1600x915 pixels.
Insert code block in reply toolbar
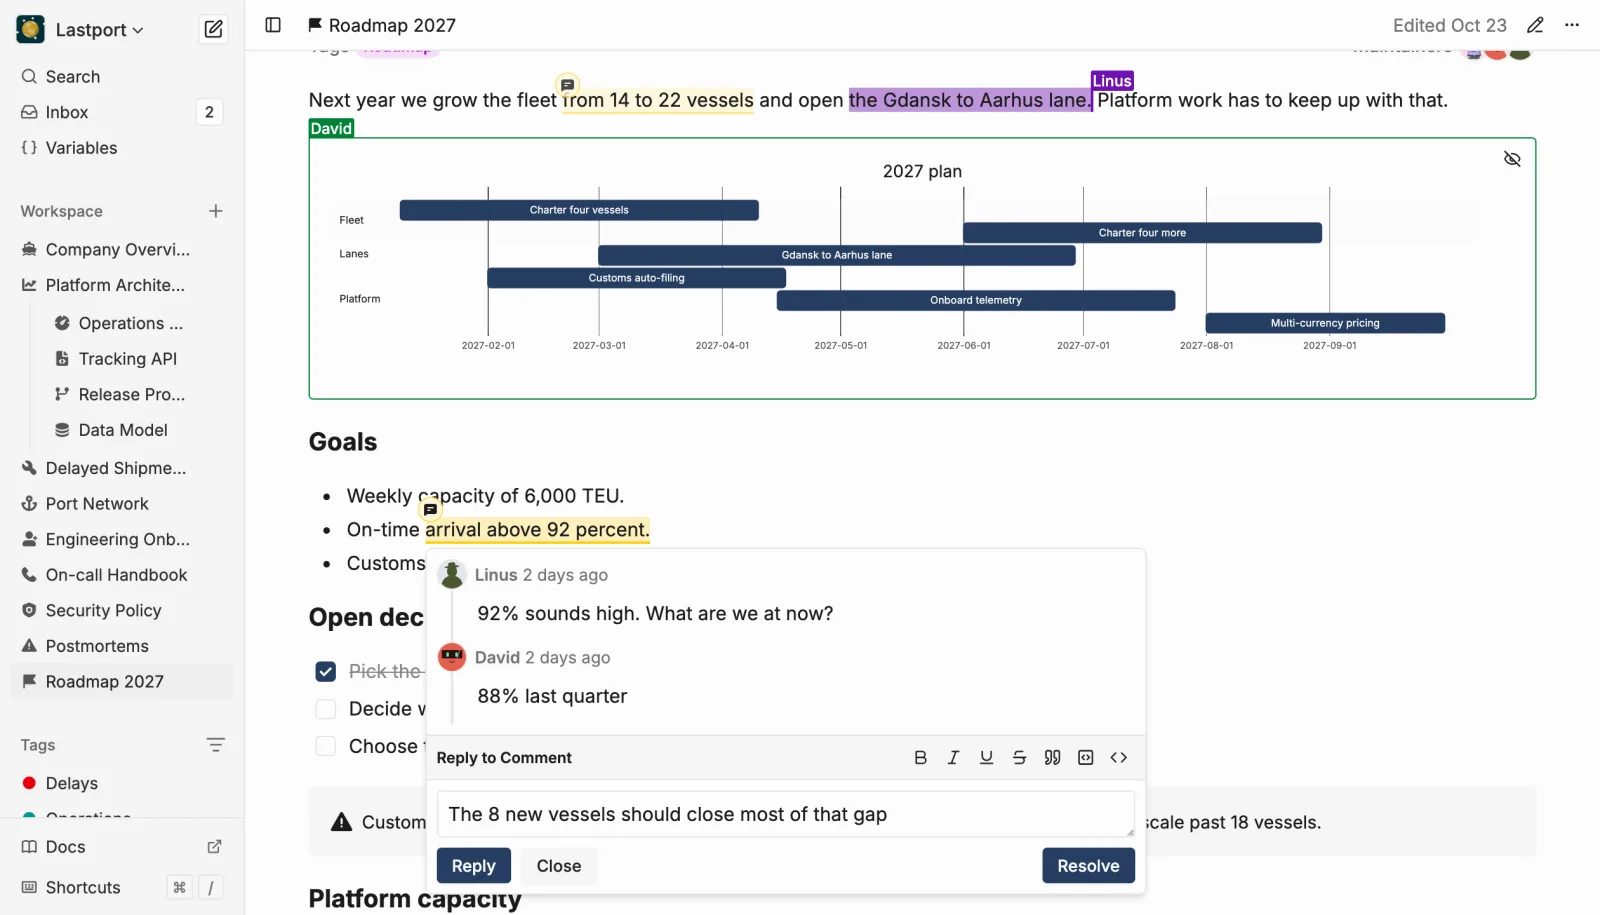1085,758
